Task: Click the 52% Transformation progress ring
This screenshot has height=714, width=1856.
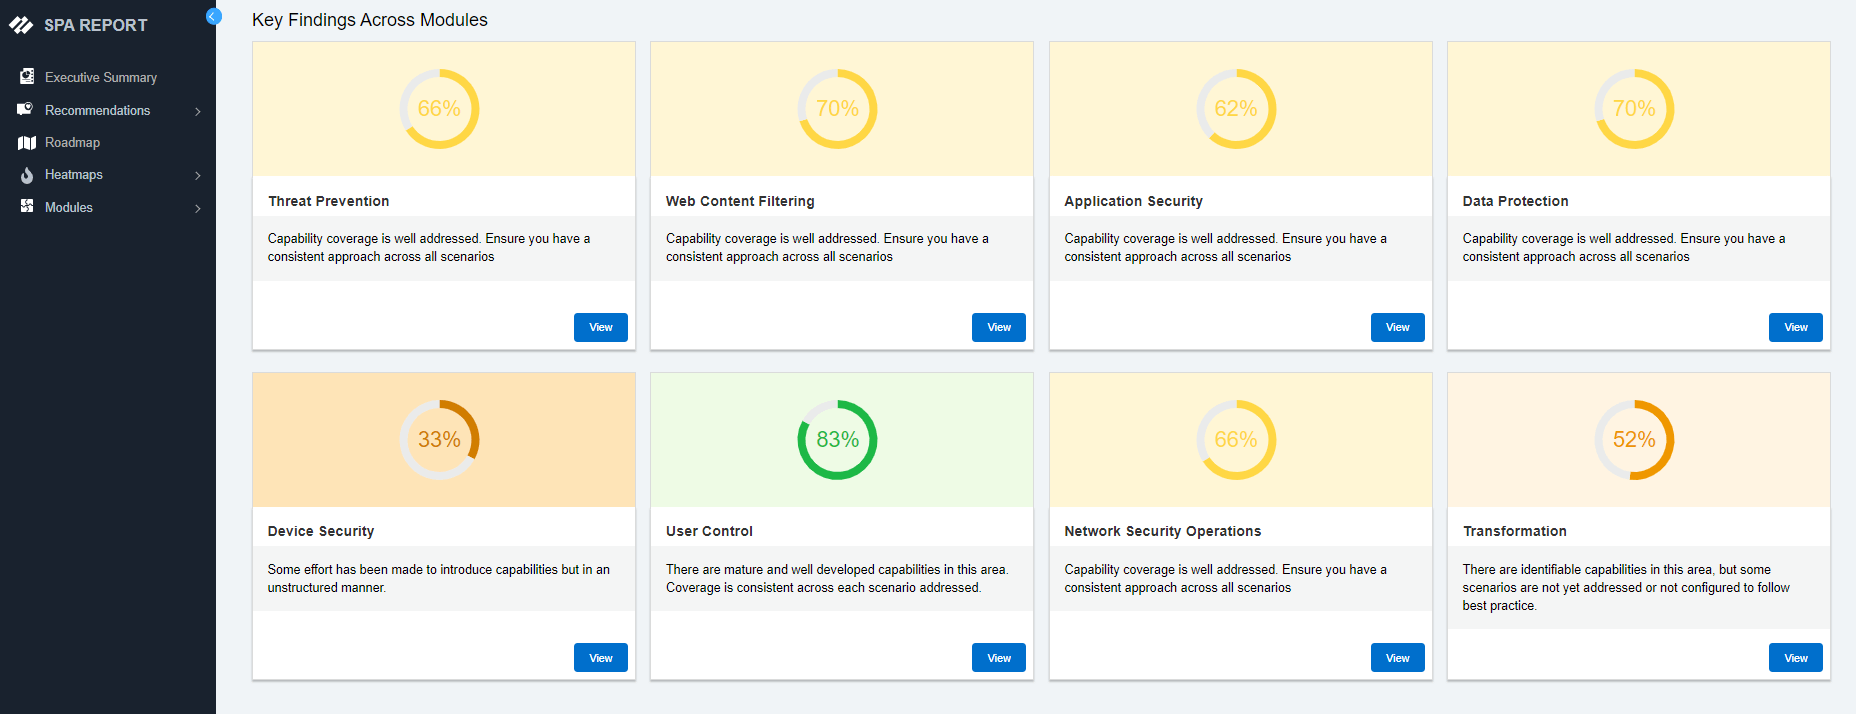Action: click(x=1634, y=440)
